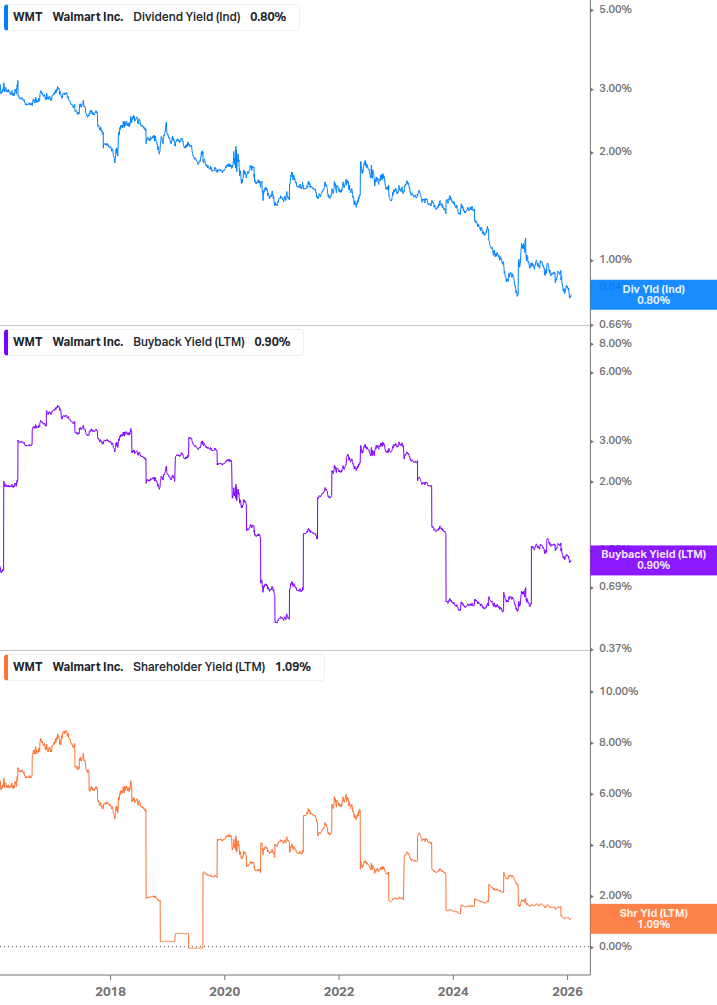Click the 10.00% label on the shareholder yield axis

click(x=617, y=692)
